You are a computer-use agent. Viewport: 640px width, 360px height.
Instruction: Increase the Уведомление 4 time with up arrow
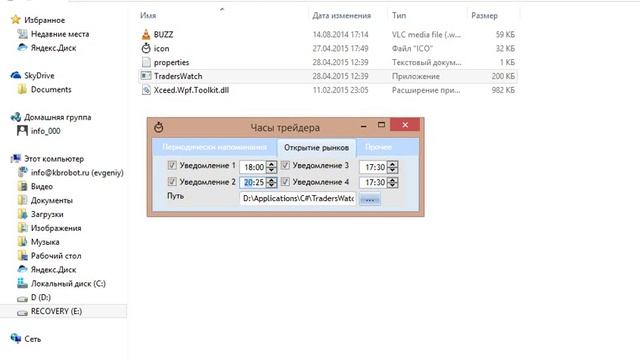tap(392, 179)
